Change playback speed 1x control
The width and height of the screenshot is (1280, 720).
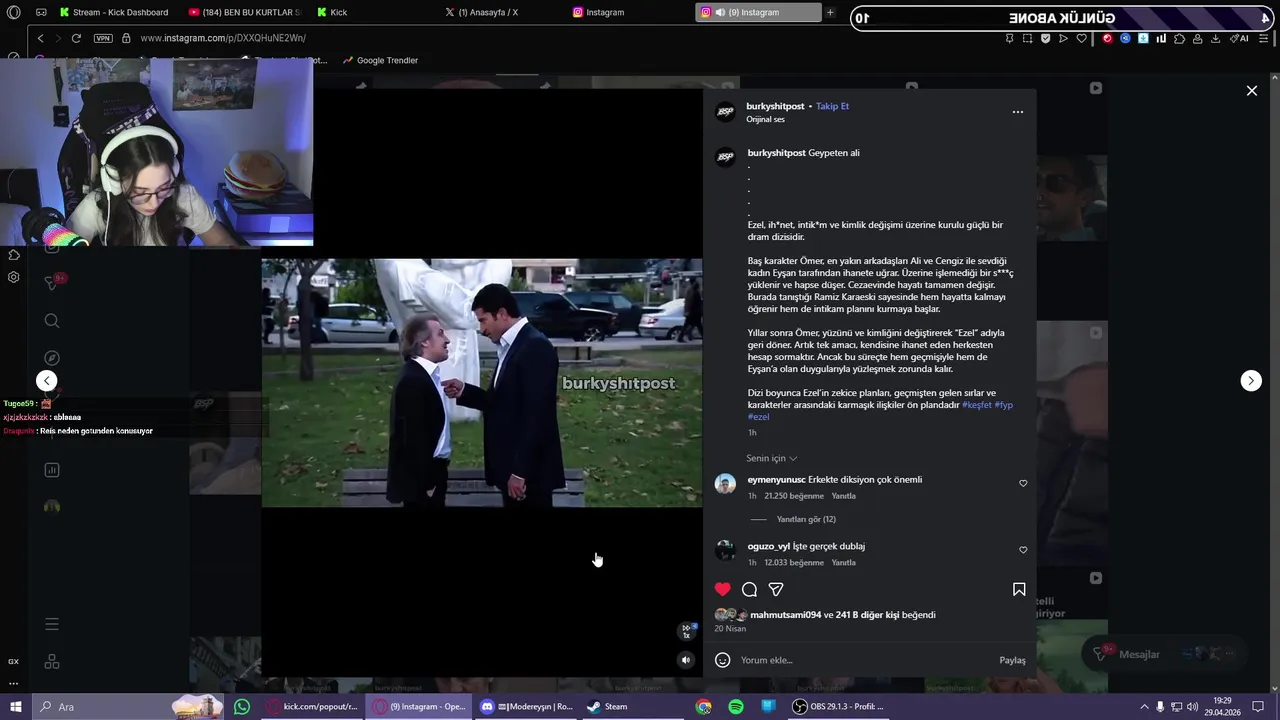[x=686, y=631]
